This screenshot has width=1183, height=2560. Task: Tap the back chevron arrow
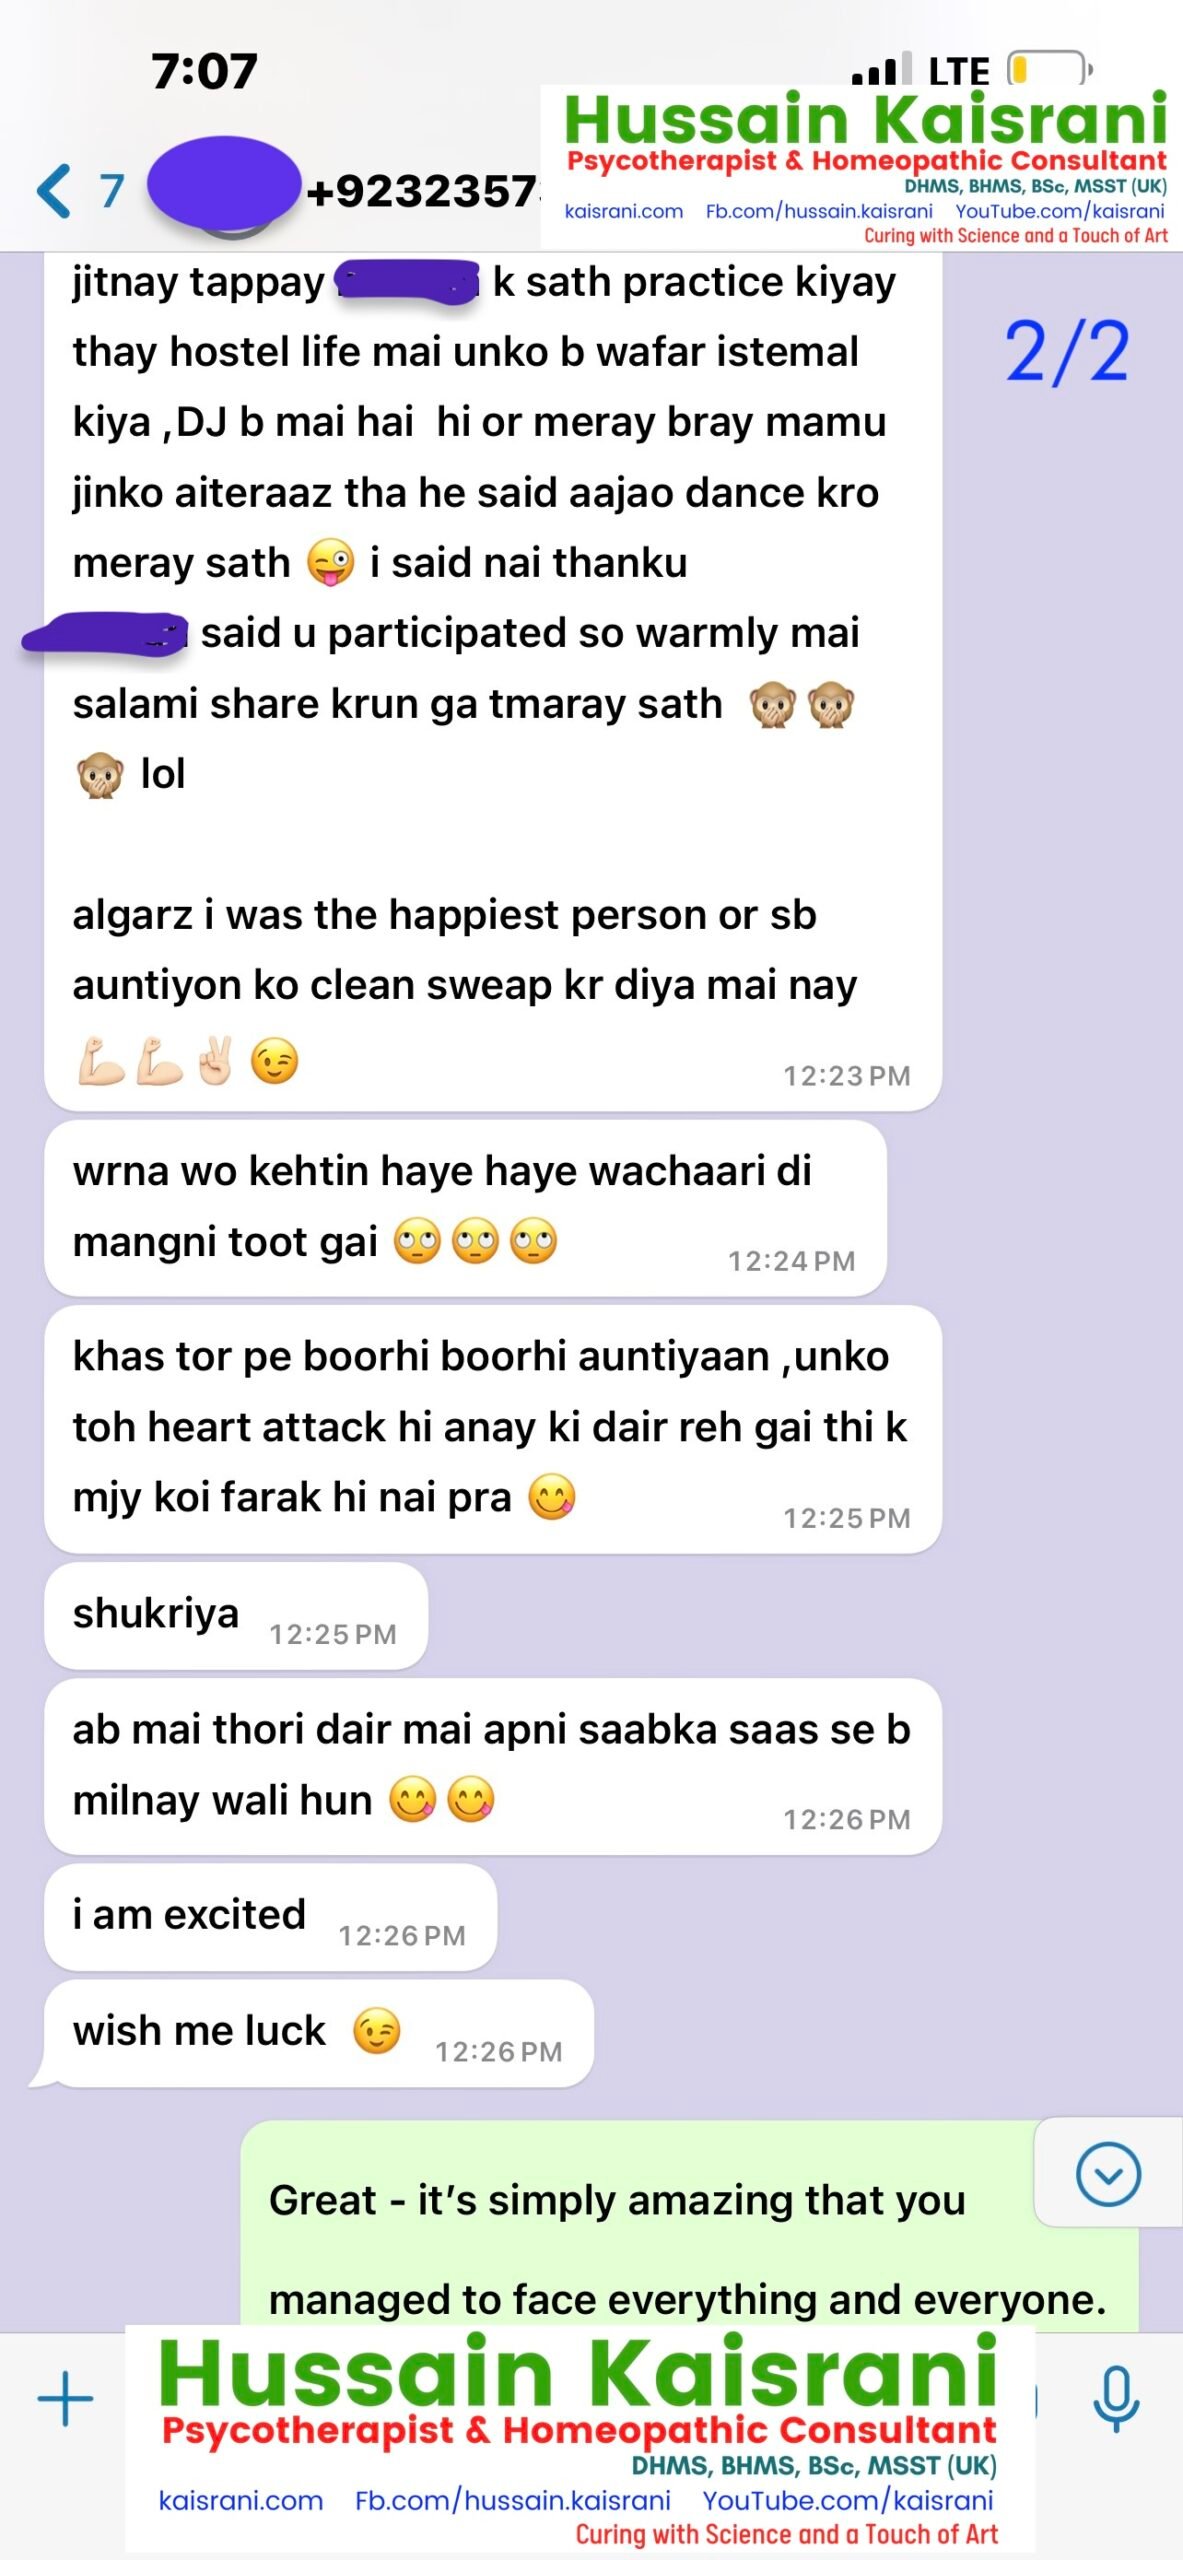(x=54, y=191)
